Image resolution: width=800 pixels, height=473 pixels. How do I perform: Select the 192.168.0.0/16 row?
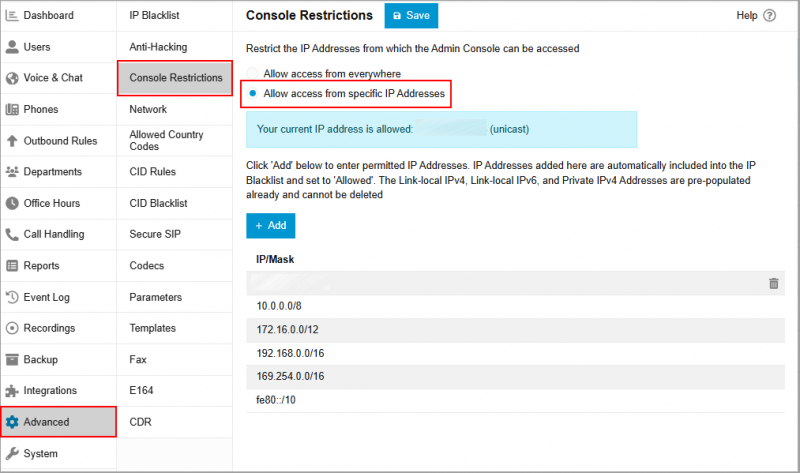coord(515,354)
